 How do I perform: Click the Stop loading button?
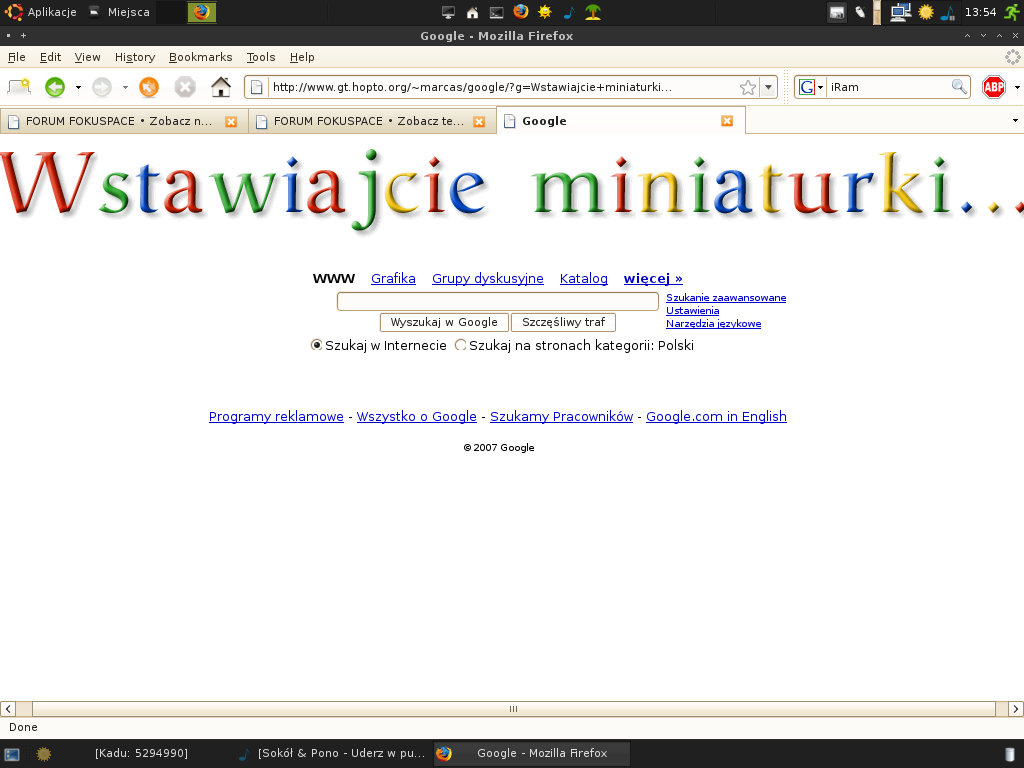coord(185,87)
